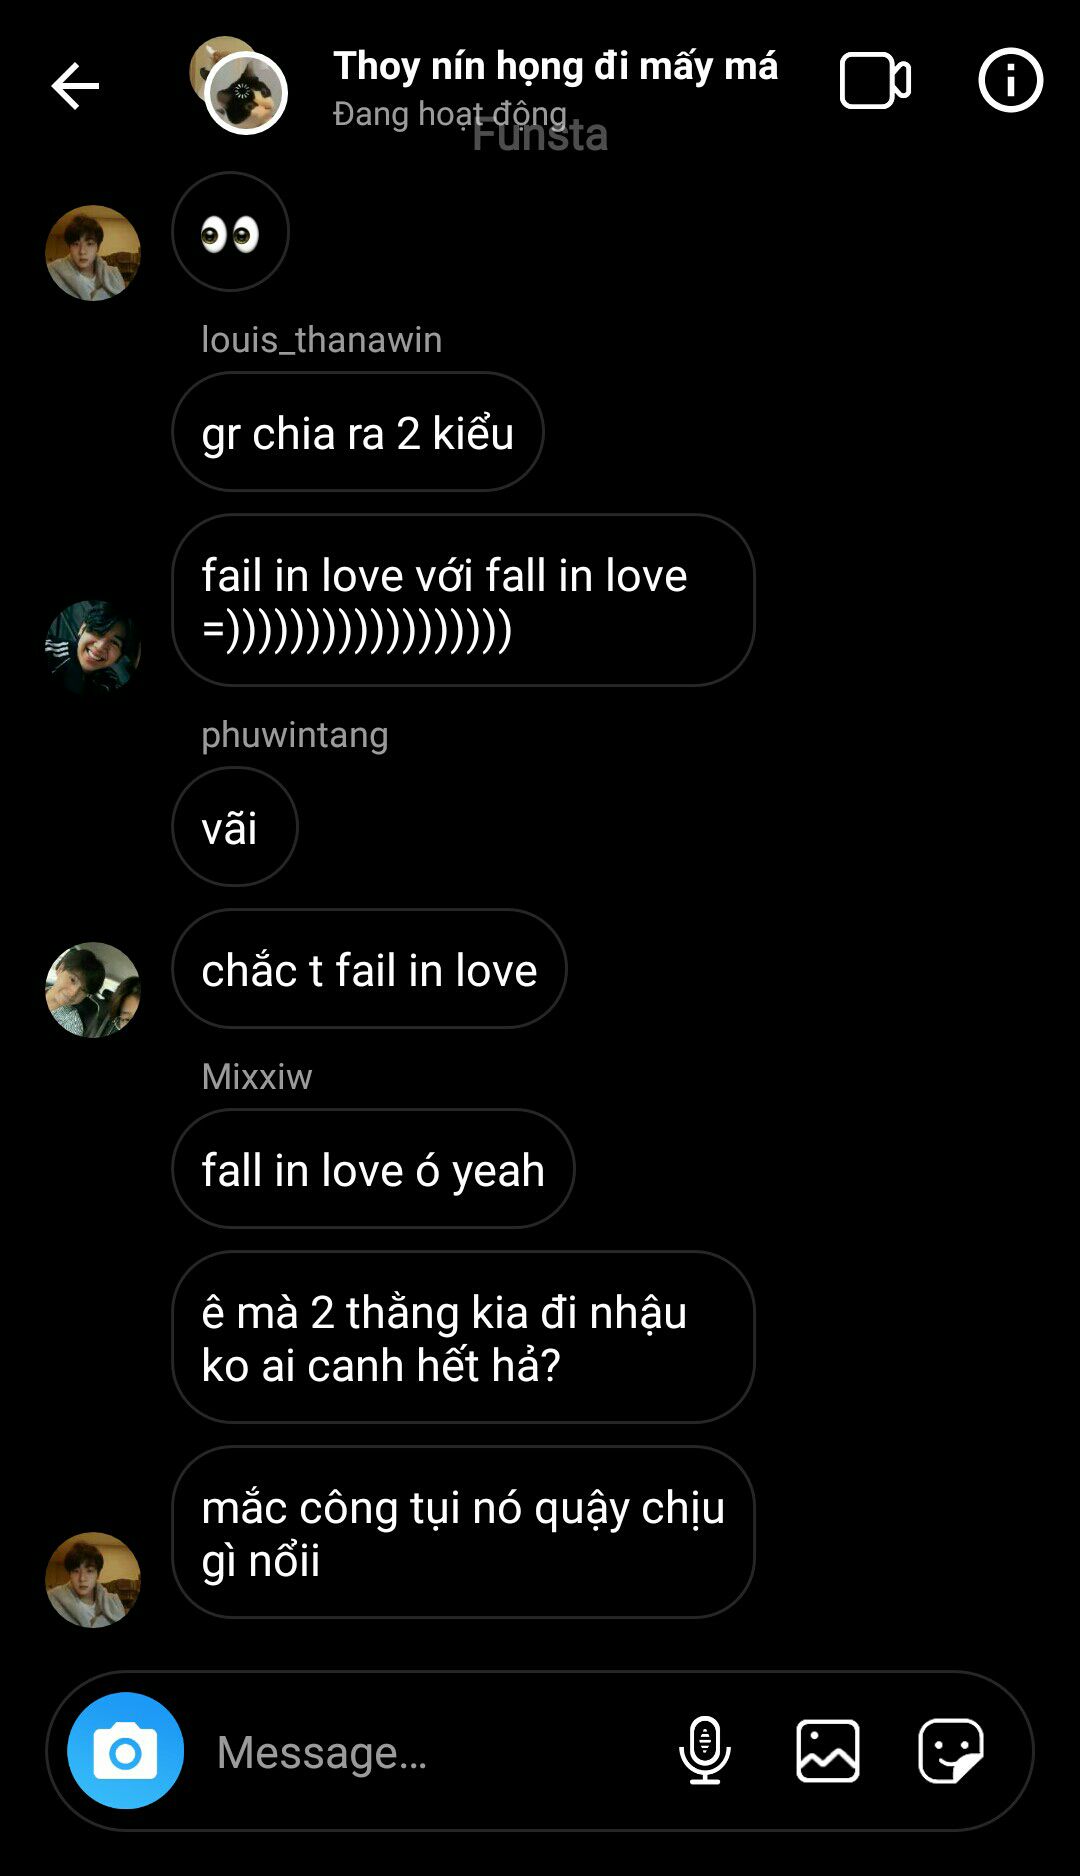
Task: Tap the username louis_thanawin label
Action: (321, 340)
